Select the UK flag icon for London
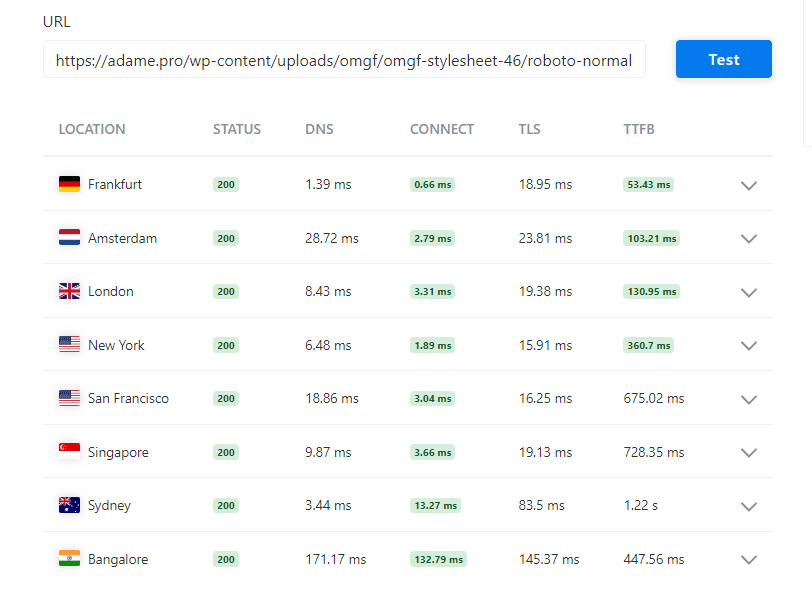Screen dimensions: 812x599 coord(69,291)
